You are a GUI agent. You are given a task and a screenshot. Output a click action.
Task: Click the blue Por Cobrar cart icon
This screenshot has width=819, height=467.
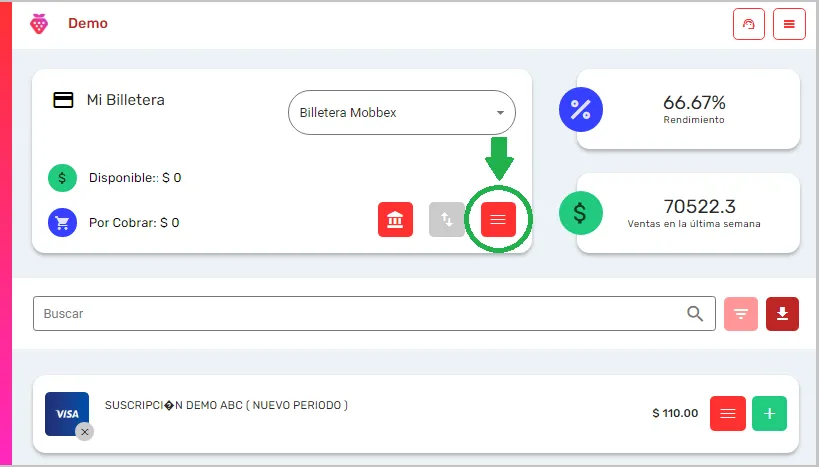click(x=62, y=223)
